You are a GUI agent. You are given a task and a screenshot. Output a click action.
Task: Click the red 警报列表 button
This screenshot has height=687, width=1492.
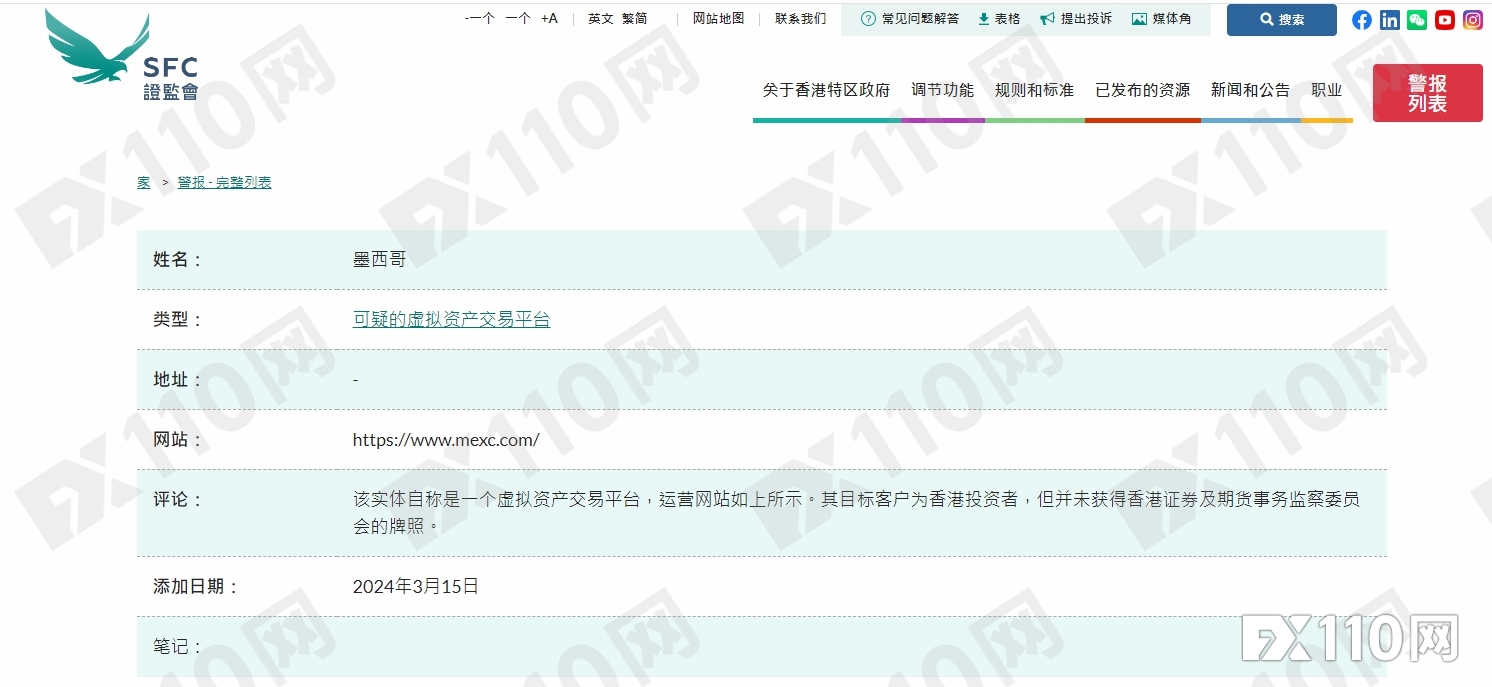[x=1427, y=93]
